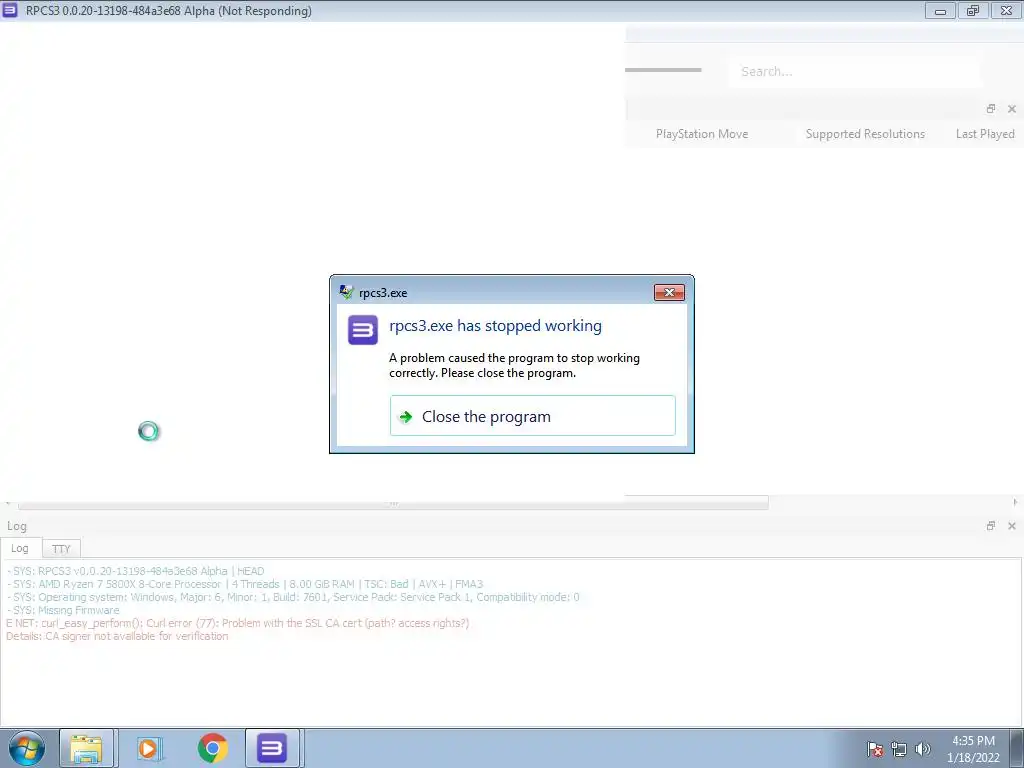Screen dimensions: 1024x768
Task: Open Windows Media Player from the taskbar
Action: tap(149, 748)
